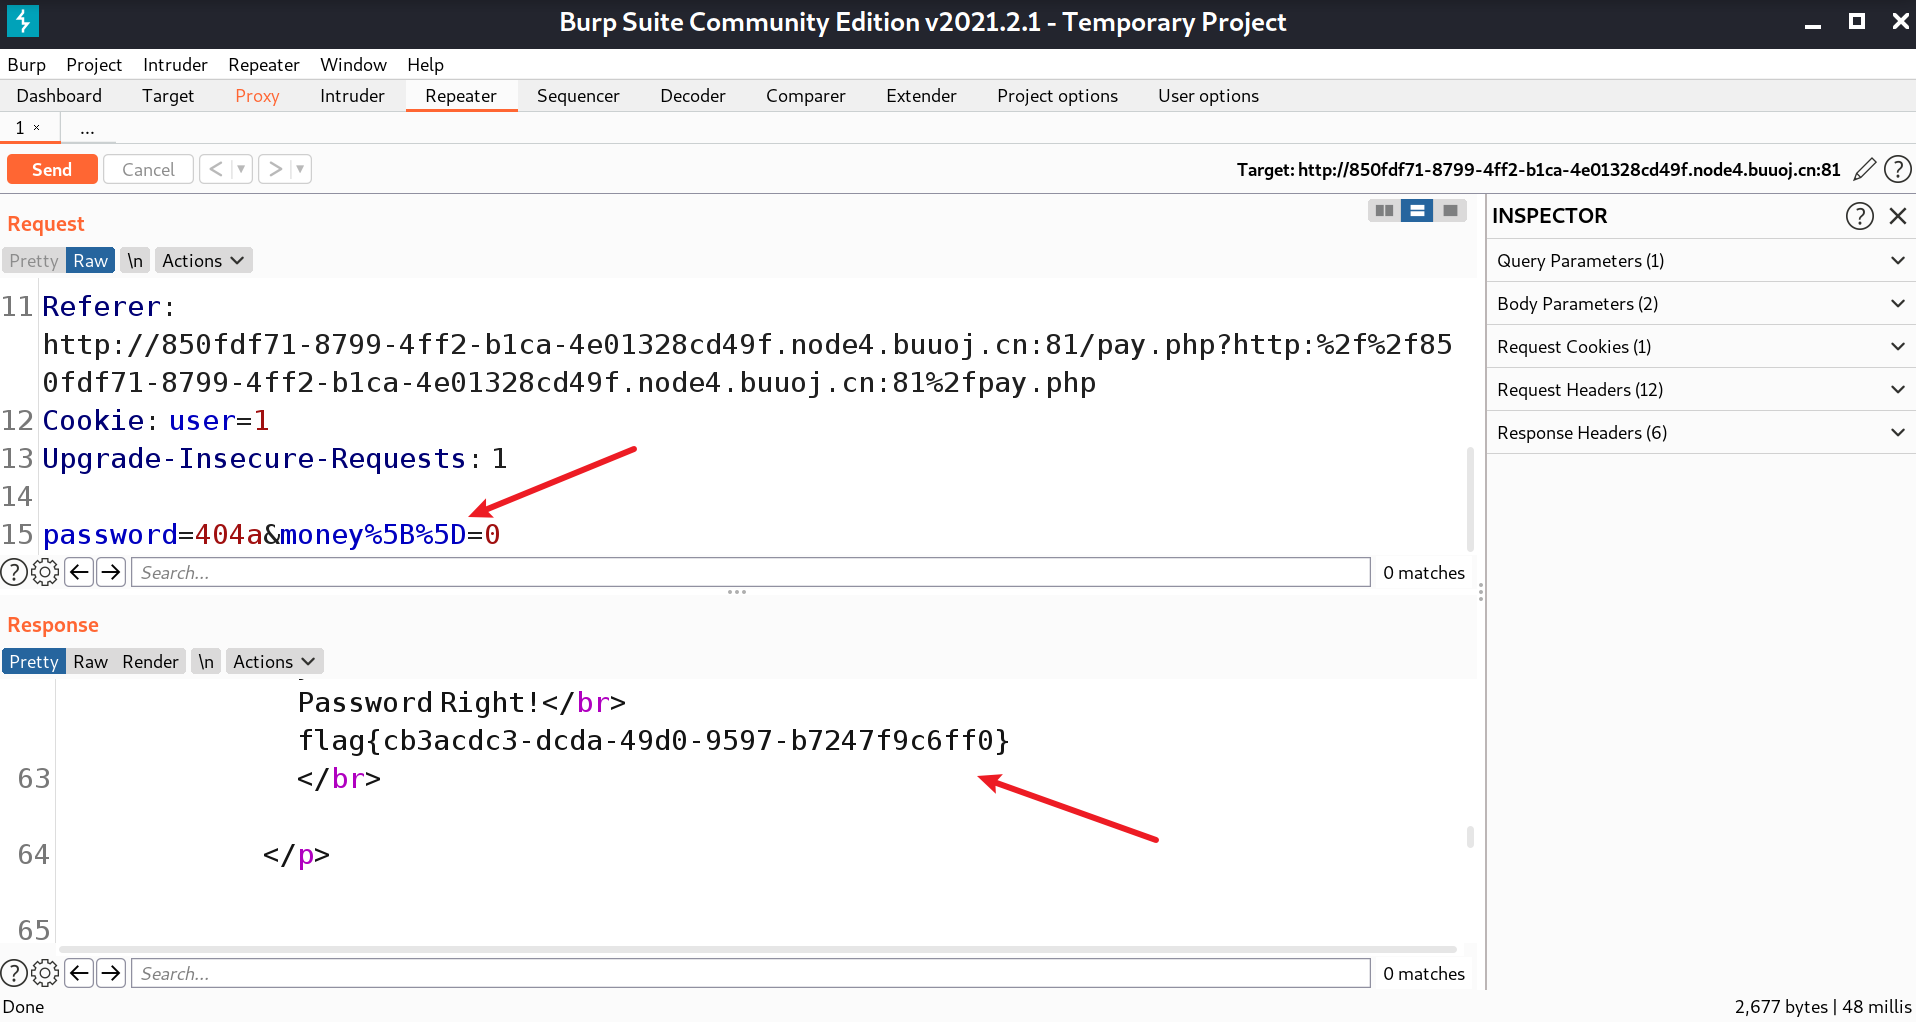Toggle response Render view
1916x1022 pixels.
pos(150,662)
